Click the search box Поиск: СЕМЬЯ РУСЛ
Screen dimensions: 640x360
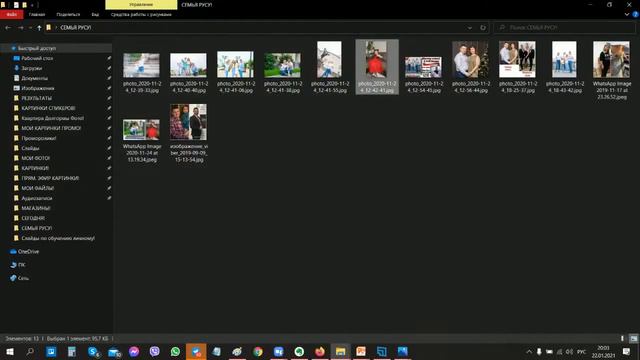tap(565, 28)
